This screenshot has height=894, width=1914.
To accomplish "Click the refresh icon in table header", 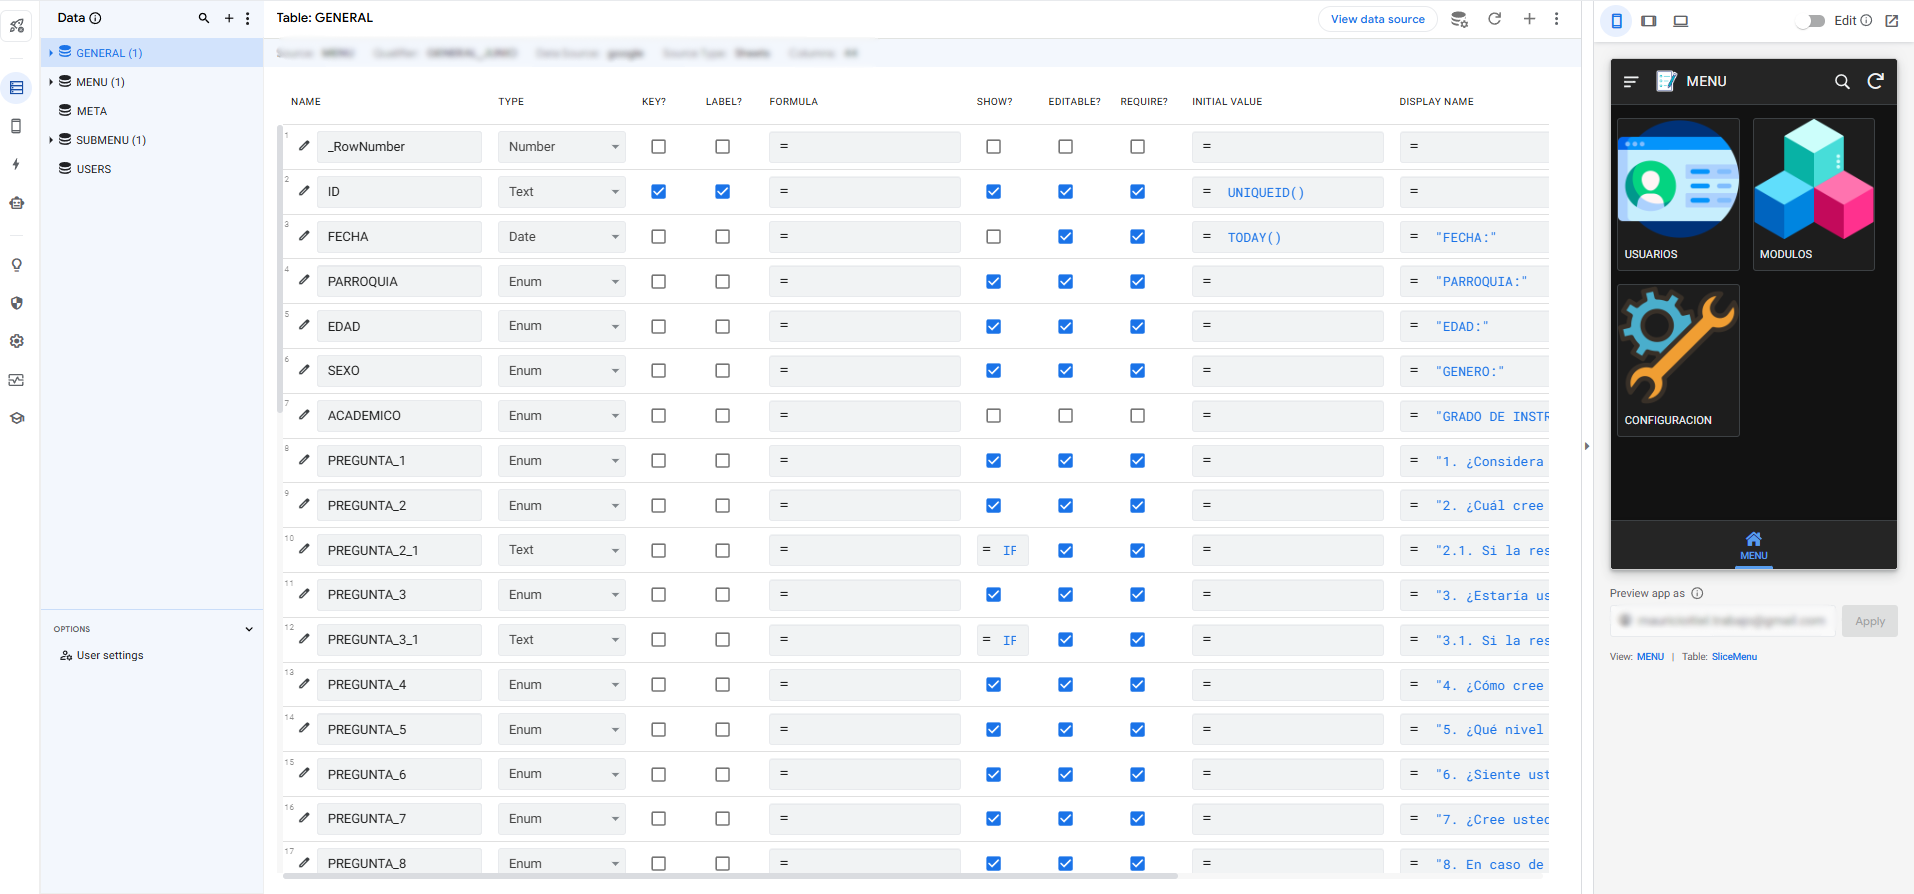I will point(1494,19).
